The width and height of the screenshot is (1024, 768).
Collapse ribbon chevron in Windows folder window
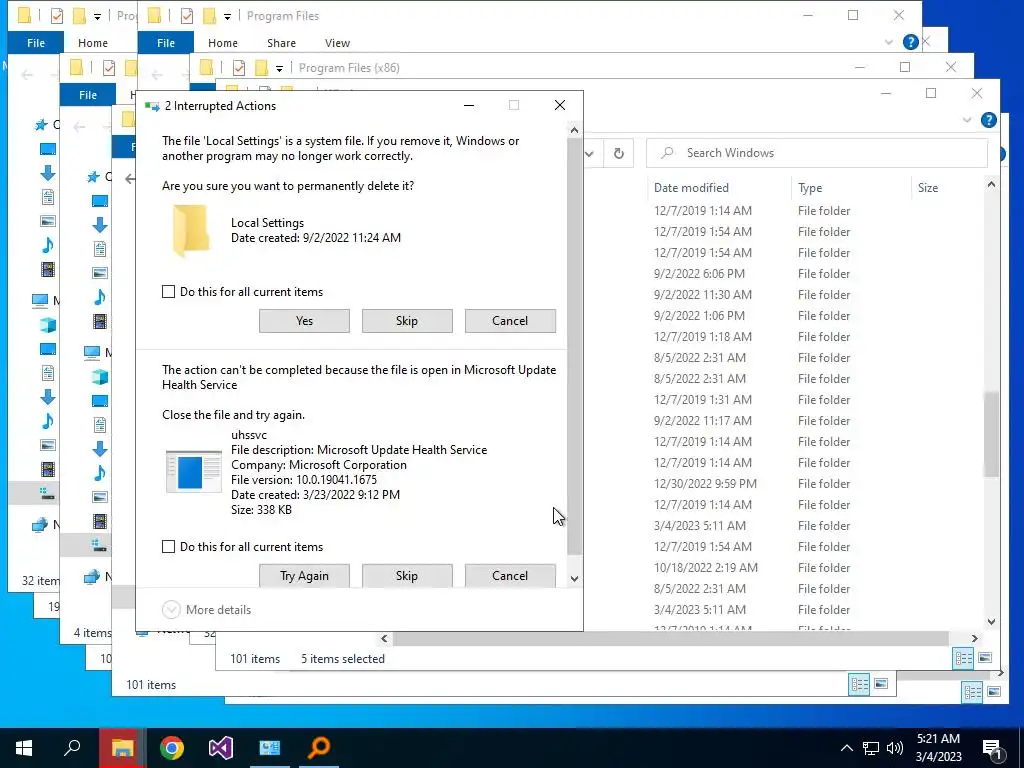[967, 120]
